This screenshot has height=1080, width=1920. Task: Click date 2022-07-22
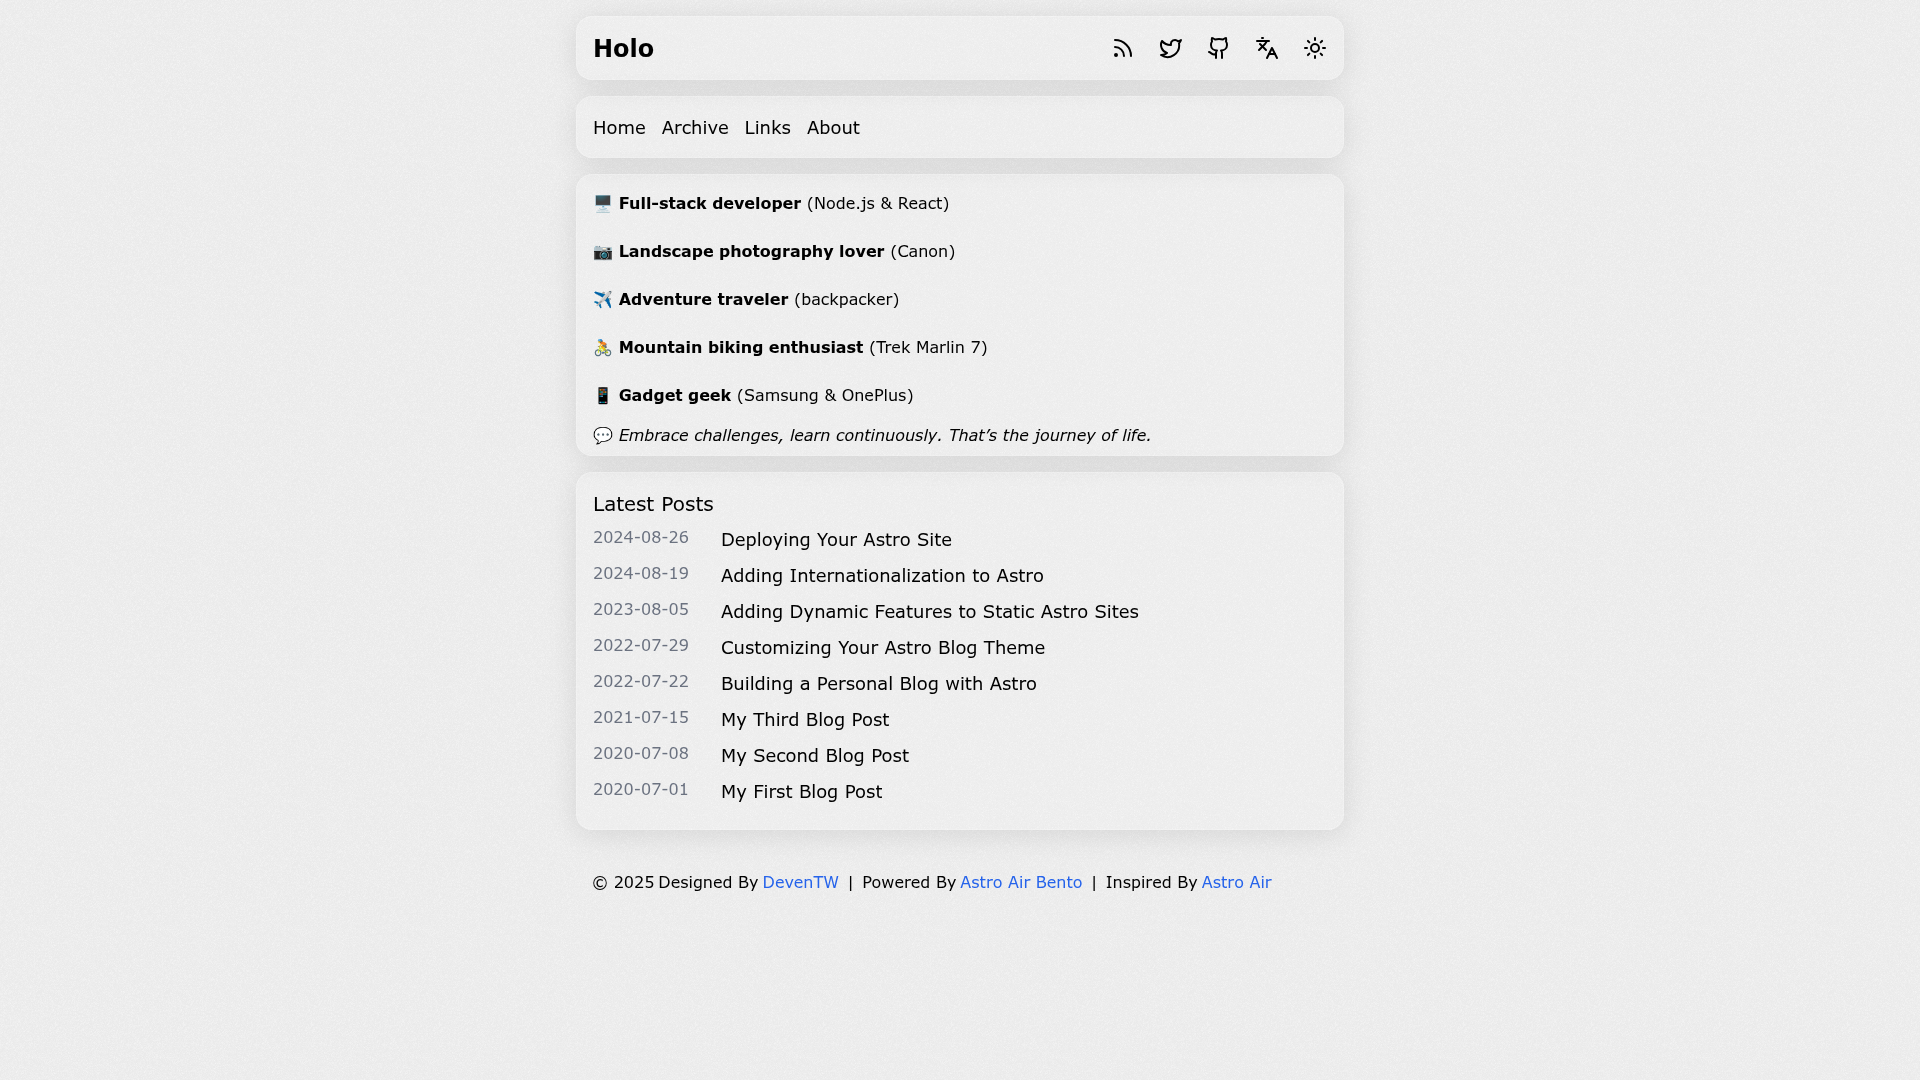[641, 682]
